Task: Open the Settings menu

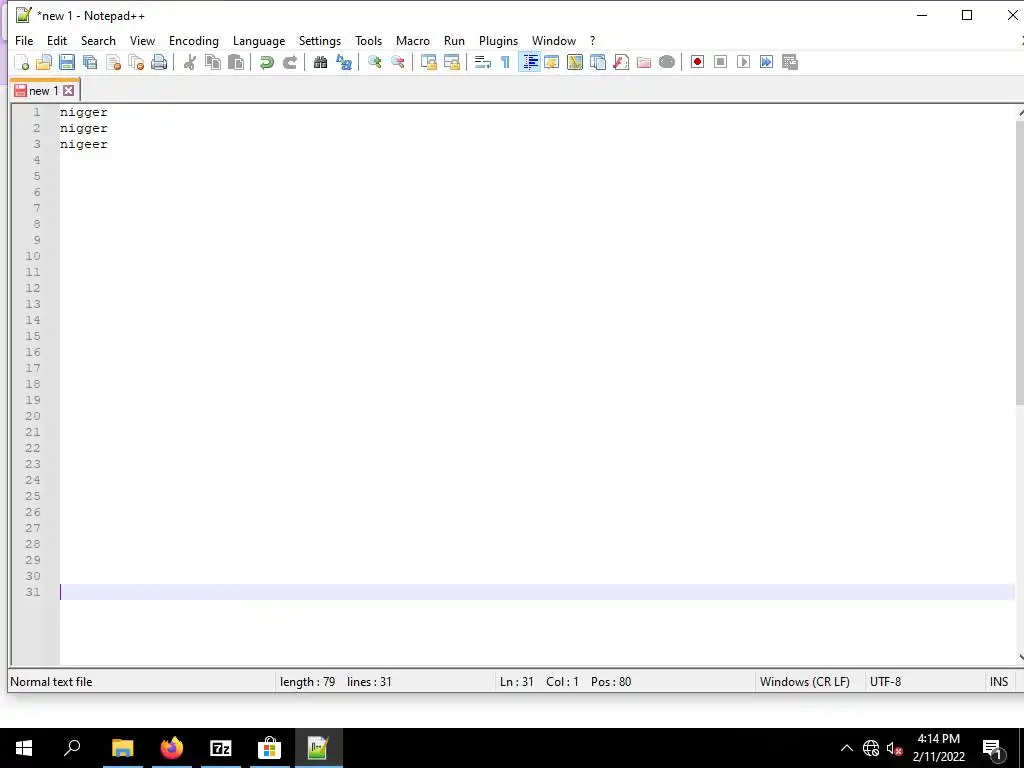Action: point(320,40)
